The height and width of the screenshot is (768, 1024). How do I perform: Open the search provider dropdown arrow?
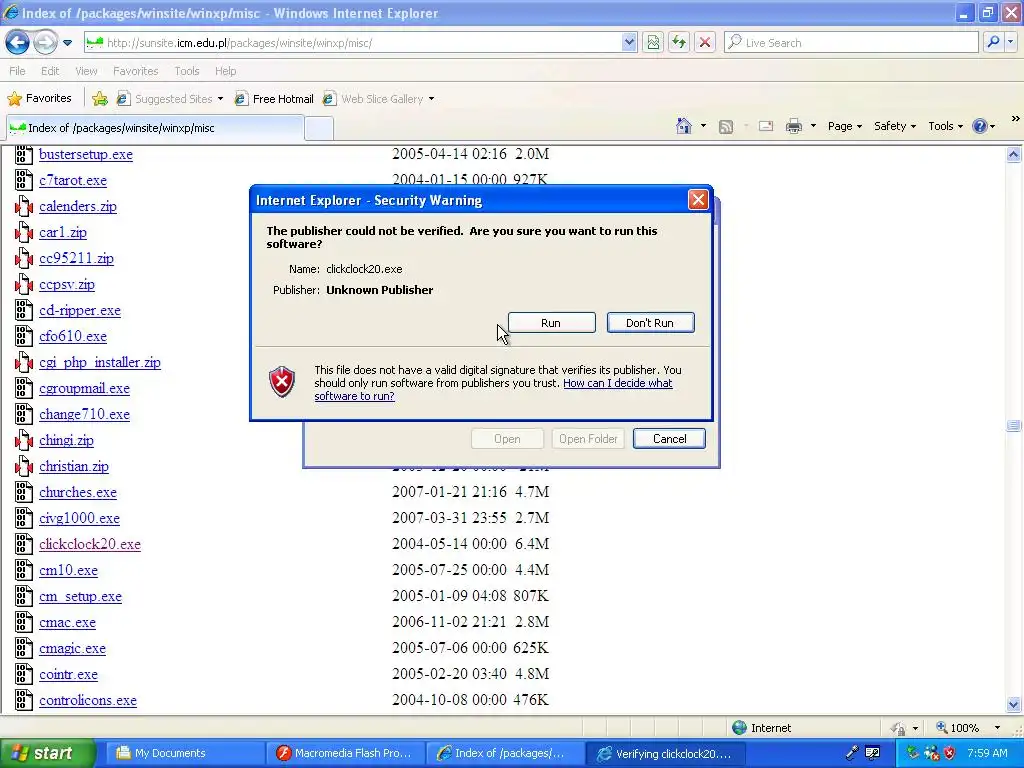(x=1011, y=43)
